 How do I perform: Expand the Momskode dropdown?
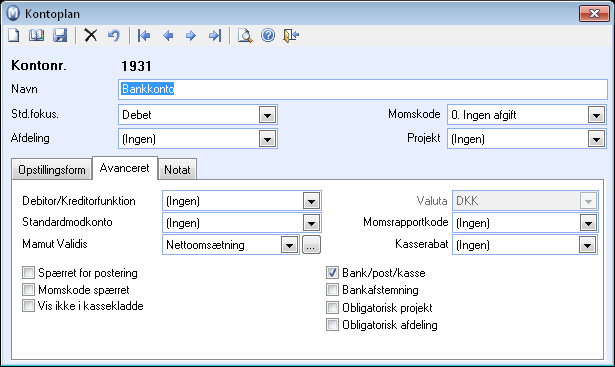click(x=596, y=115)
